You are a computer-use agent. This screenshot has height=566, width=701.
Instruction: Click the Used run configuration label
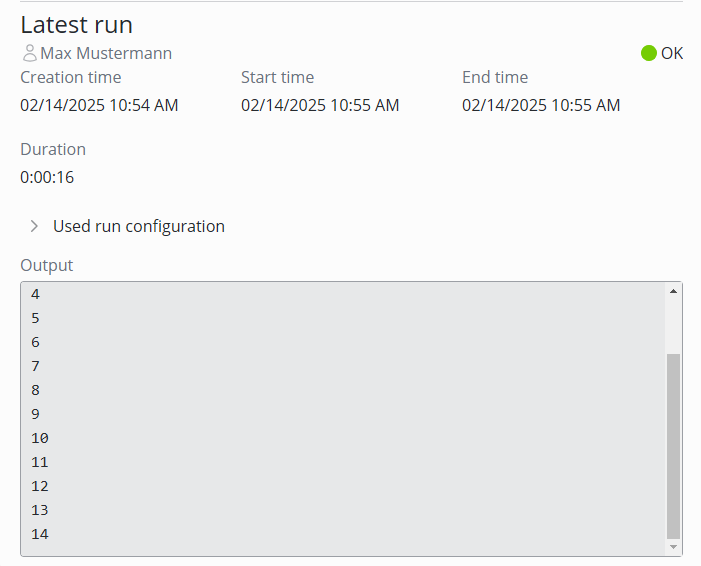tap(138, 226)
